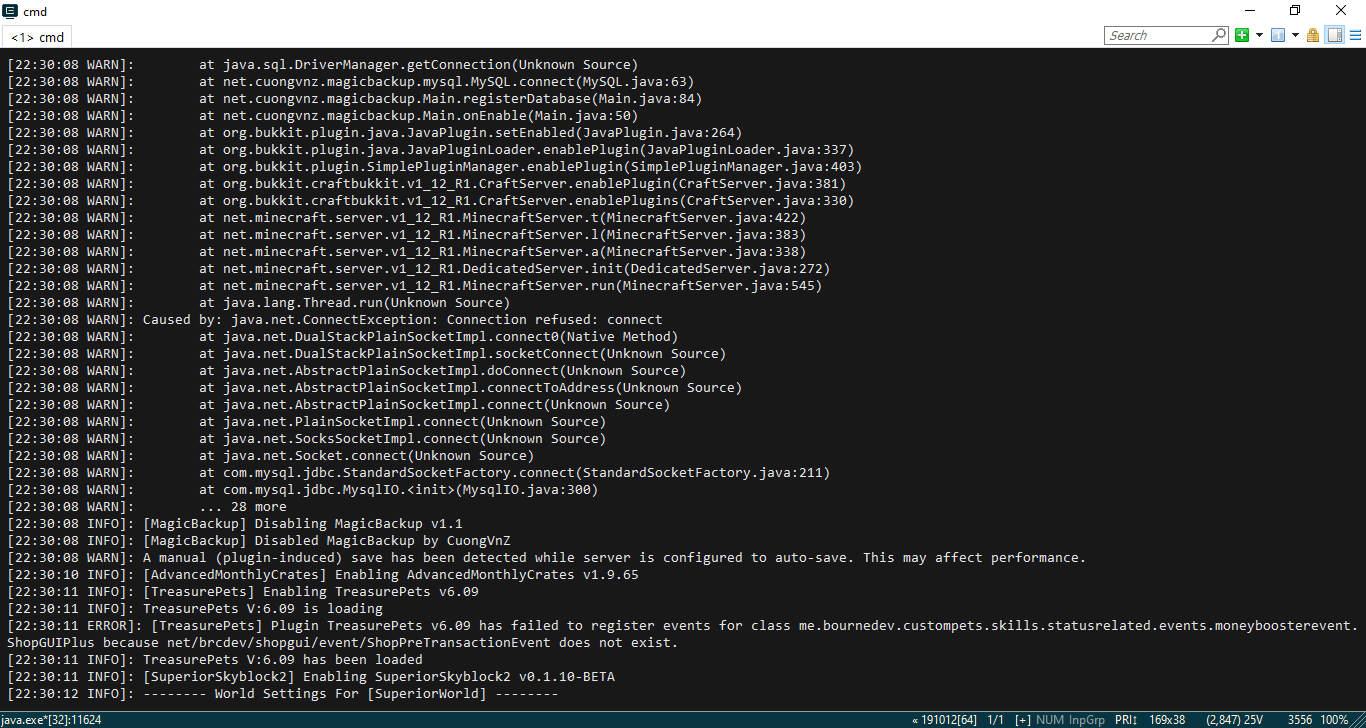This screenshot has height=728, width=1366.
Task: Click the resize grip at the status bar corner
Action: [x=1358, y=720]
